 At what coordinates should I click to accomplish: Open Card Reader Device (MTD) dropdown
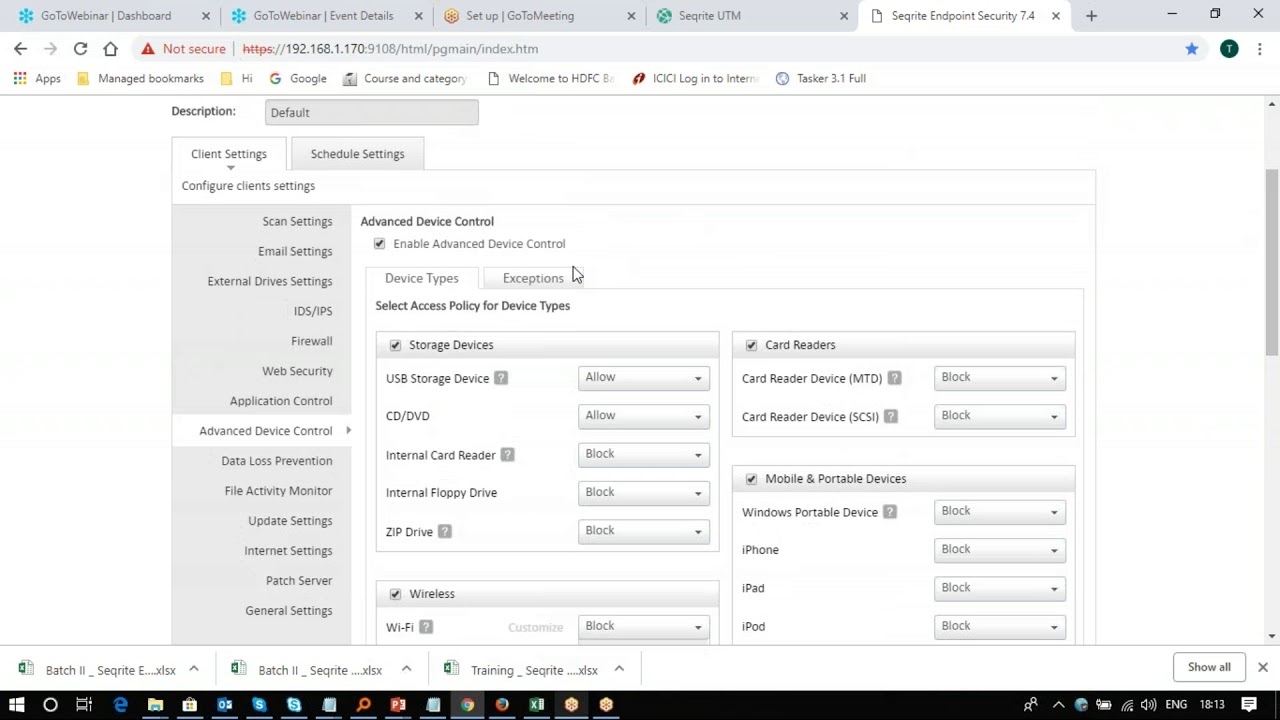[x=1000, y=378]
